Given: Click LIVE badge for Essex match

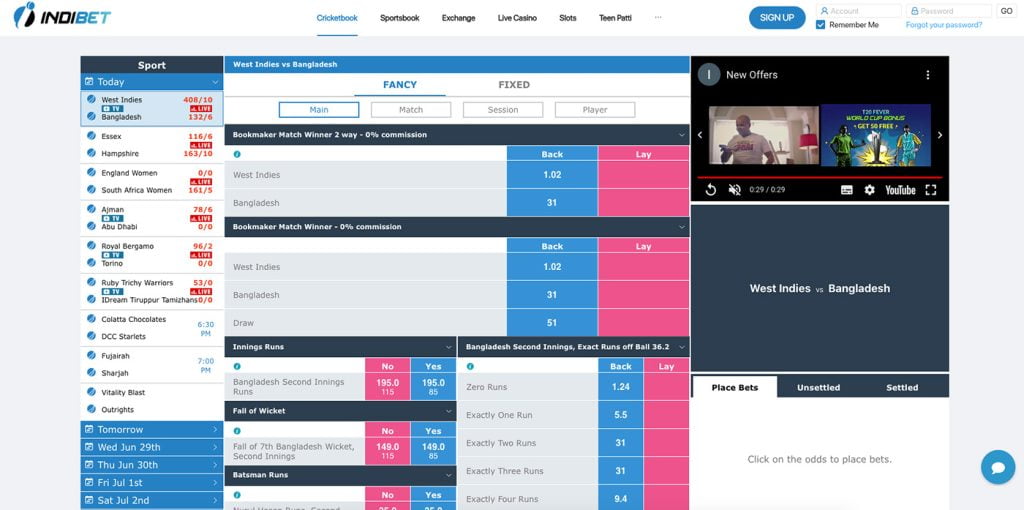Looking at the screenshot, I should tap(201, 145).
